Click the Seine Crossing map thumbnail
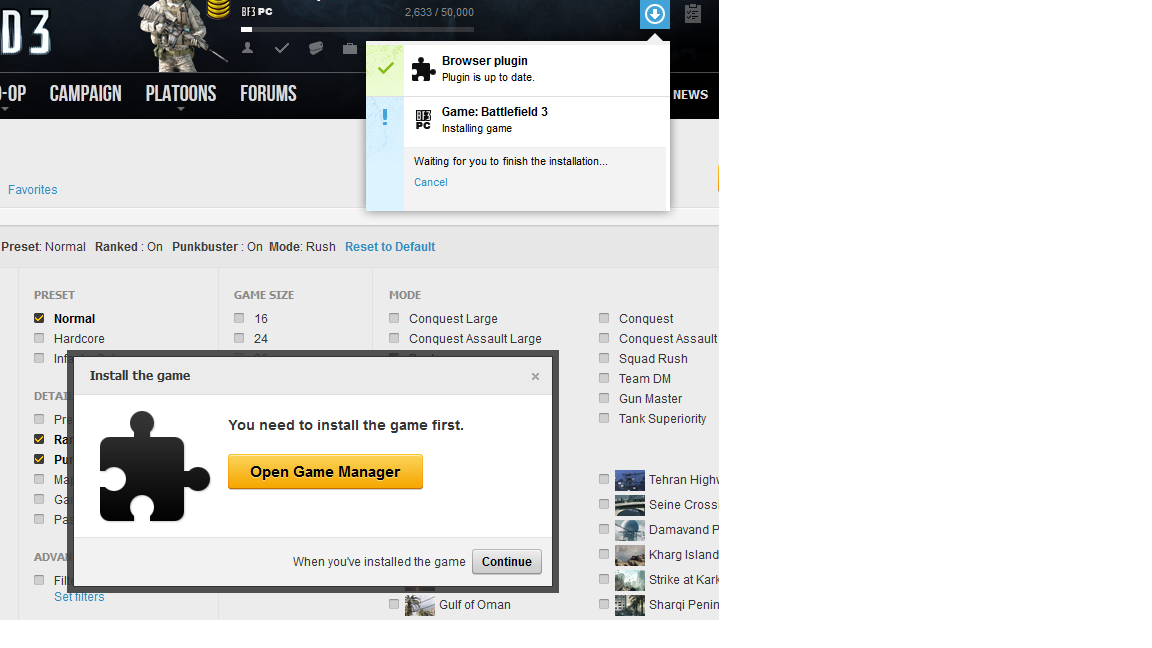Viewport: 1152px width, 648px height. (x=630, y=505)
